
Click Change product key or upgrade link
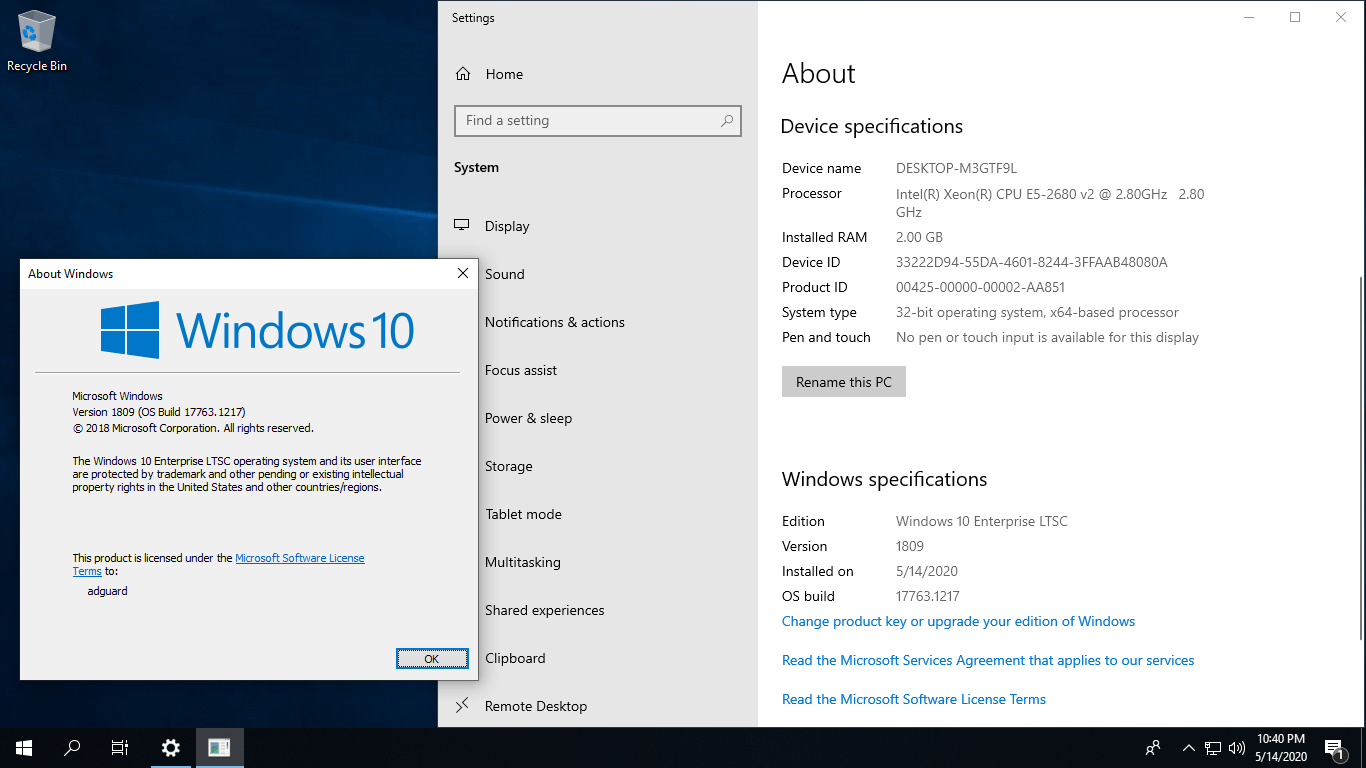point(958,621)
